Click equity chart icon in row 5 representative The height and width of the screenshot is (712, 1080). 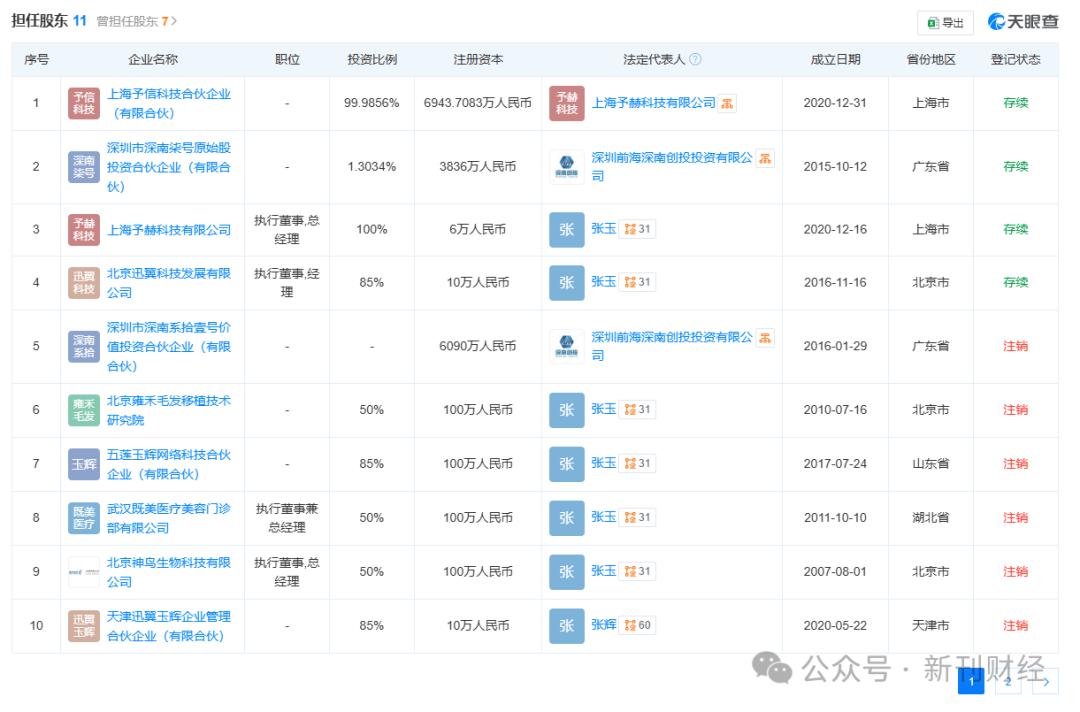coord(765,337)
